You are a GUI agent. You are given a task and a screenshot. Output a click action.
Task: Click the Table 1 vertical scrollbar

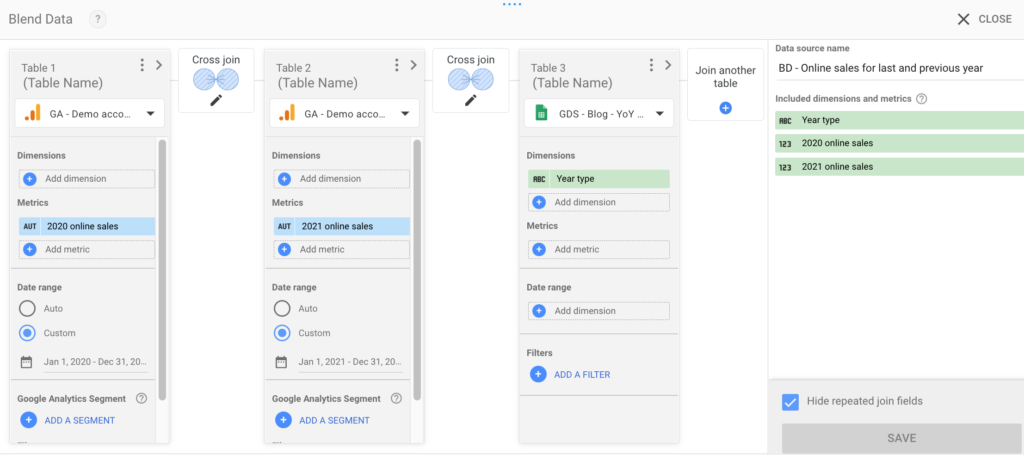162,269
